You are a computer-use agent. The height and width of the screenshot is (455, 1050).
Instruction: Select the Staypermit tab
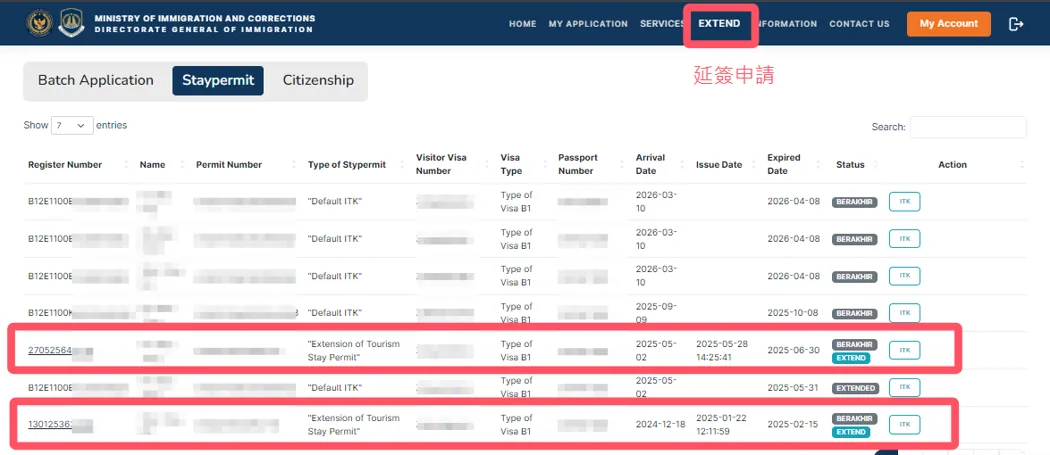click(x=218, y=80)
